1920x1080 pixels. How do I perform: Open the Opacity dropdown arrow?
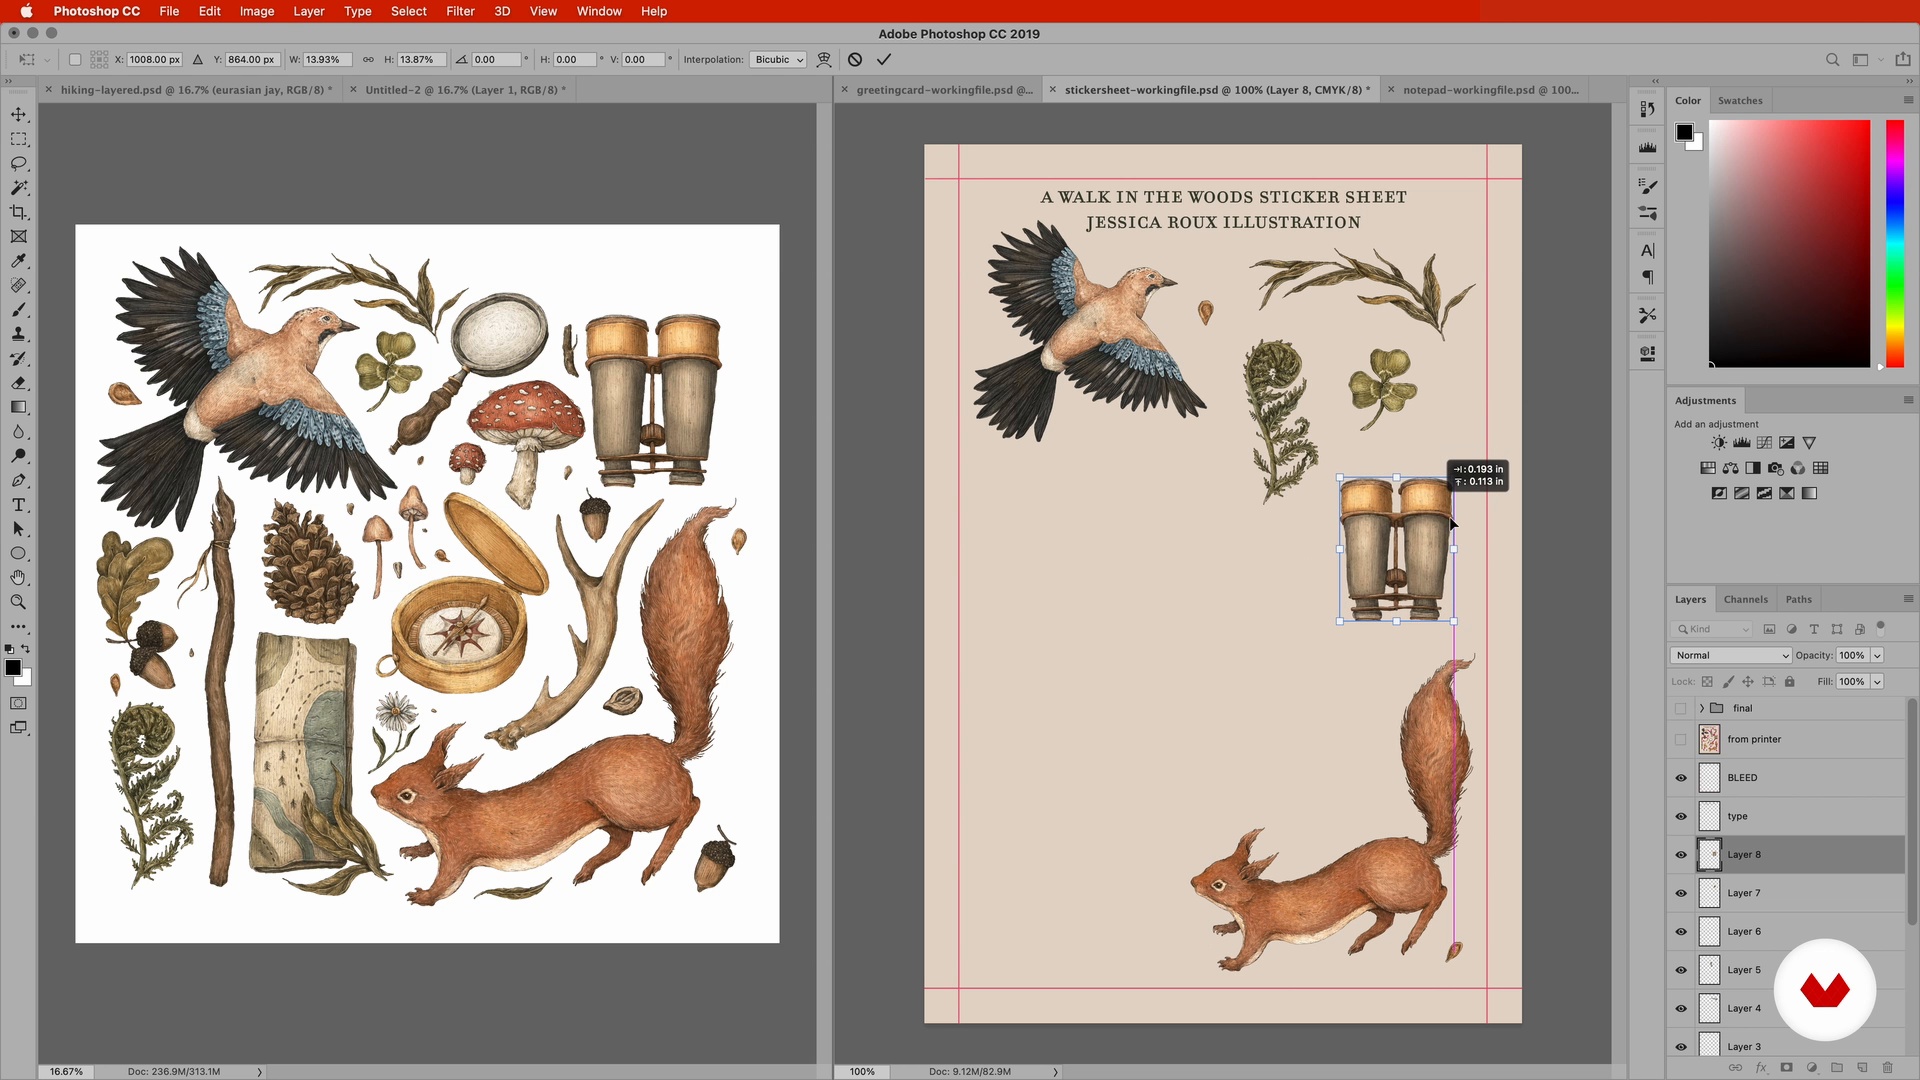1878,656
